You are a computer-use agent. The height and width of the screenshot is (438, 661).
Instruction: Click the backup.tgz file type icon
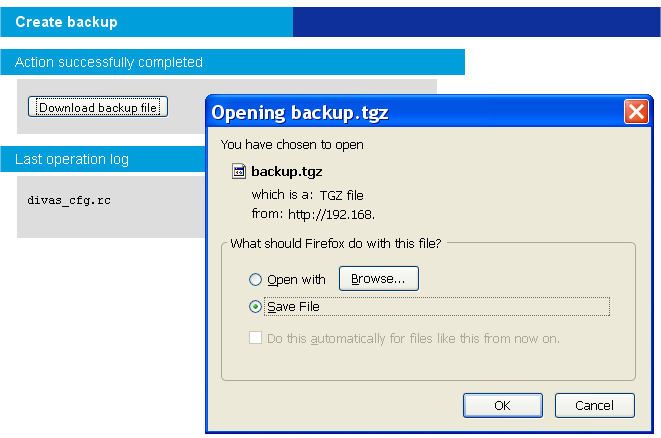pyautogui.click(x=239, y=171)
